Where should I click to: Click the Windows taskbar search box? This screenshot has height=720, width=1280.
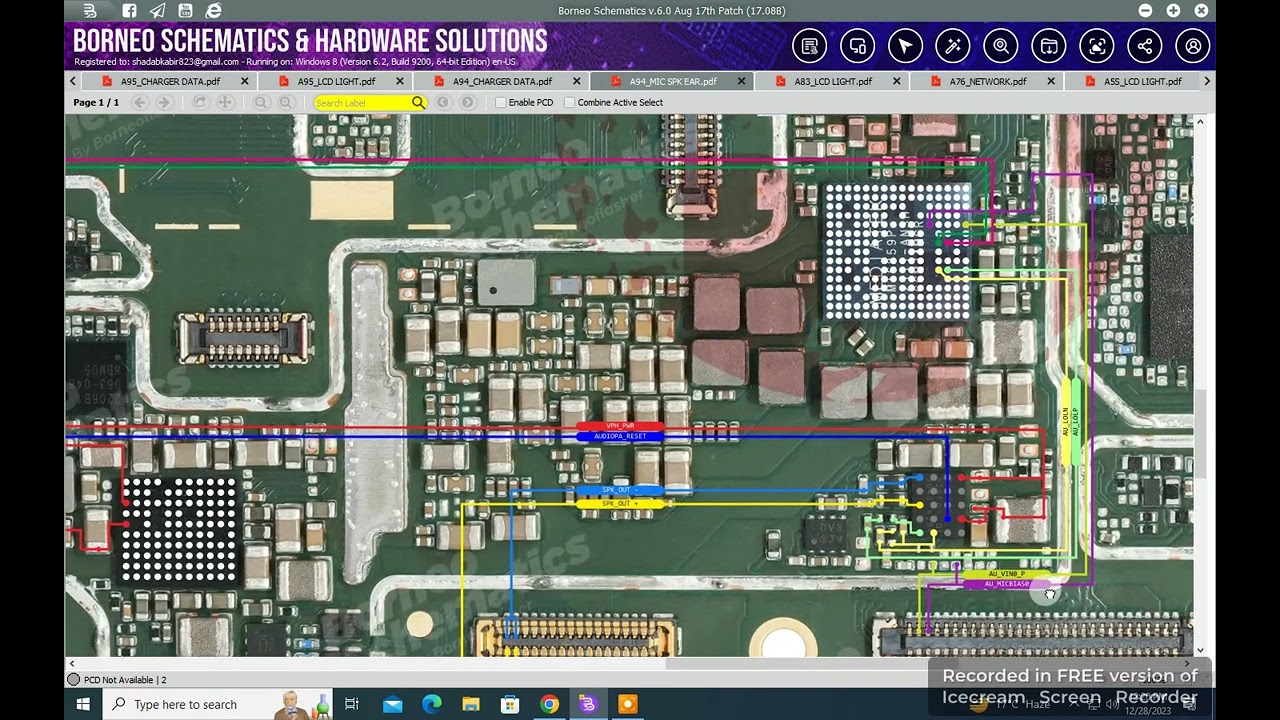pos(218,704)
